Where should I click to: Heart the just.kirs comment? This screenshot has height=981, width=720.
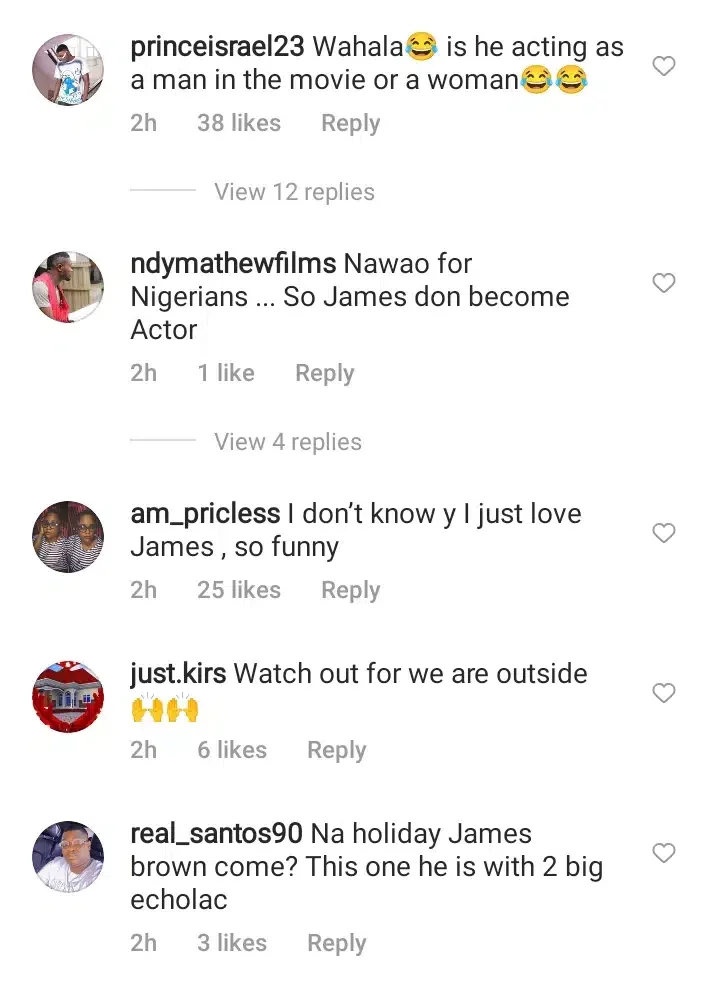tap(664, 693)
